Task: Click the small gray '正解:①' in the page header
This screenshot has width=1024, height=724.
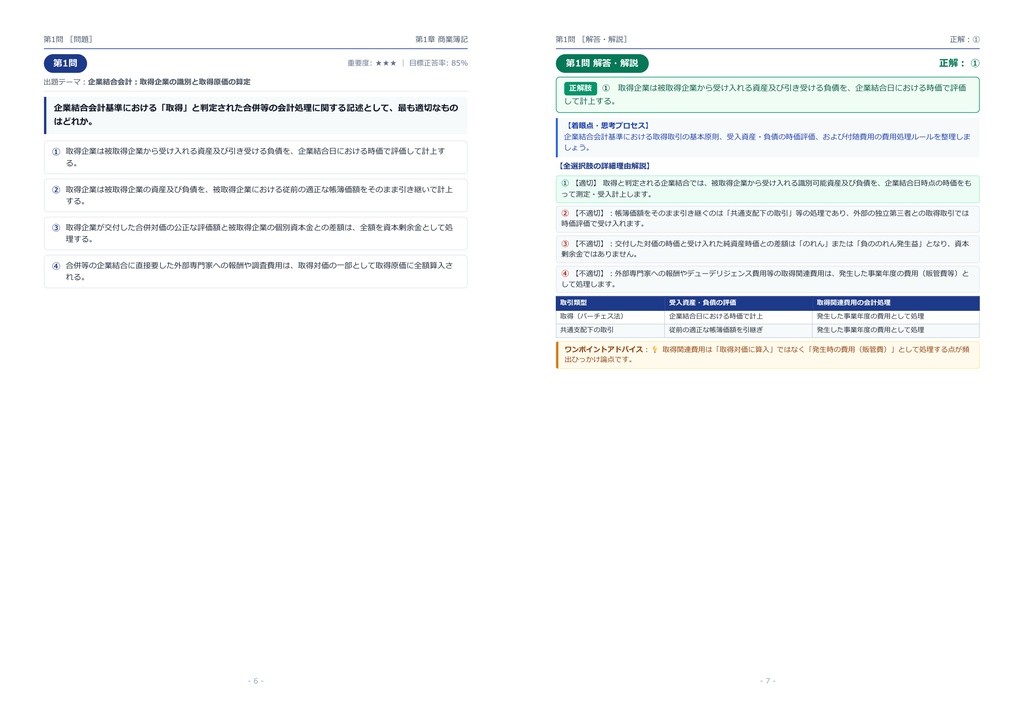Action: (965, 39)
